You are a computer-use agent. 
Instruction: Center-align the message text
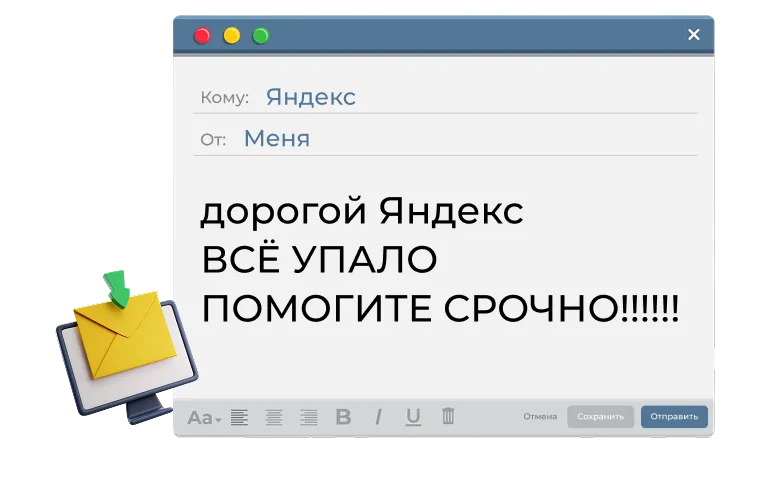[x=274, y=417]
